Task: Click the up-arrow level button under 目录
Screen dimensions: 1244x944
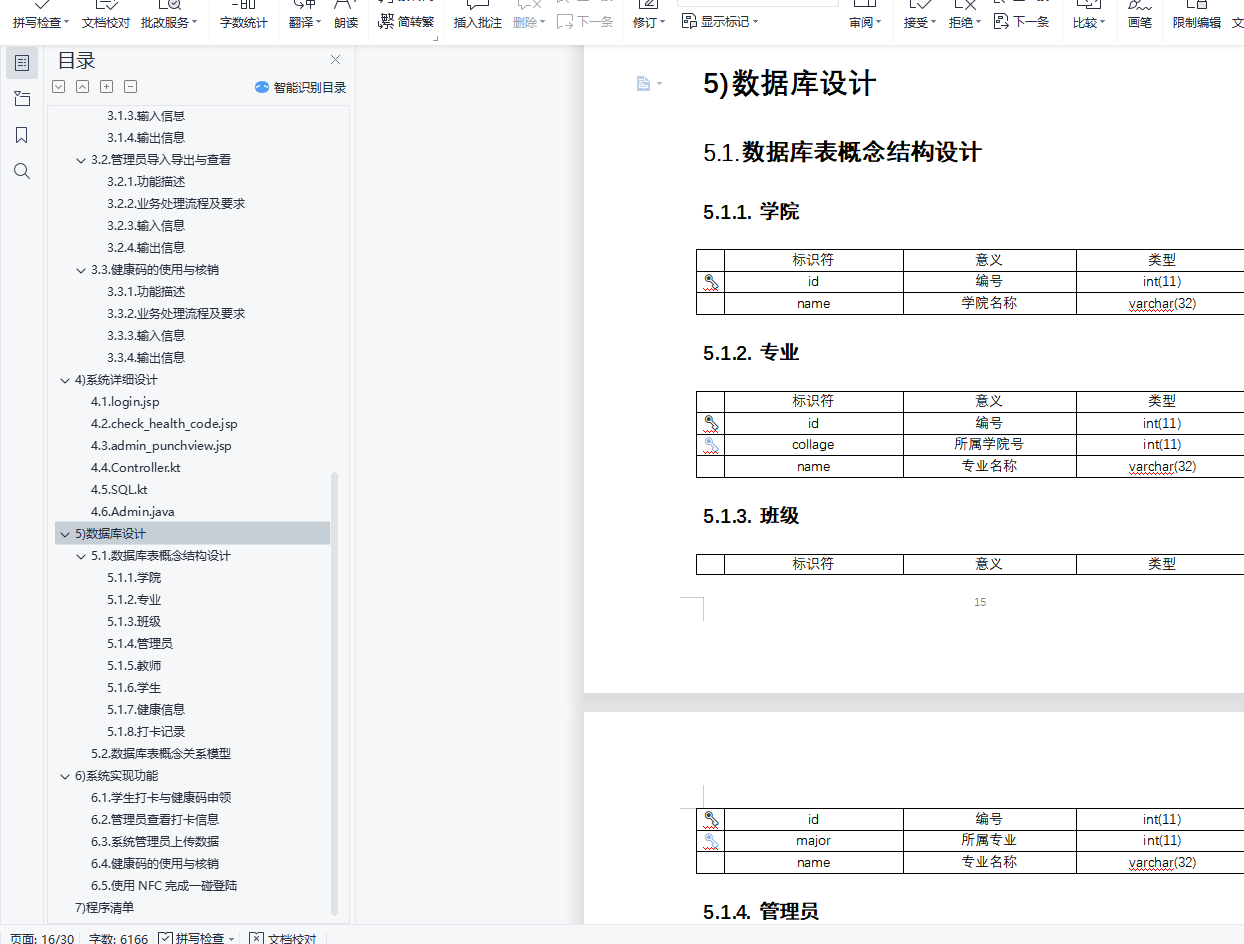Action: [x=82, y=87]
